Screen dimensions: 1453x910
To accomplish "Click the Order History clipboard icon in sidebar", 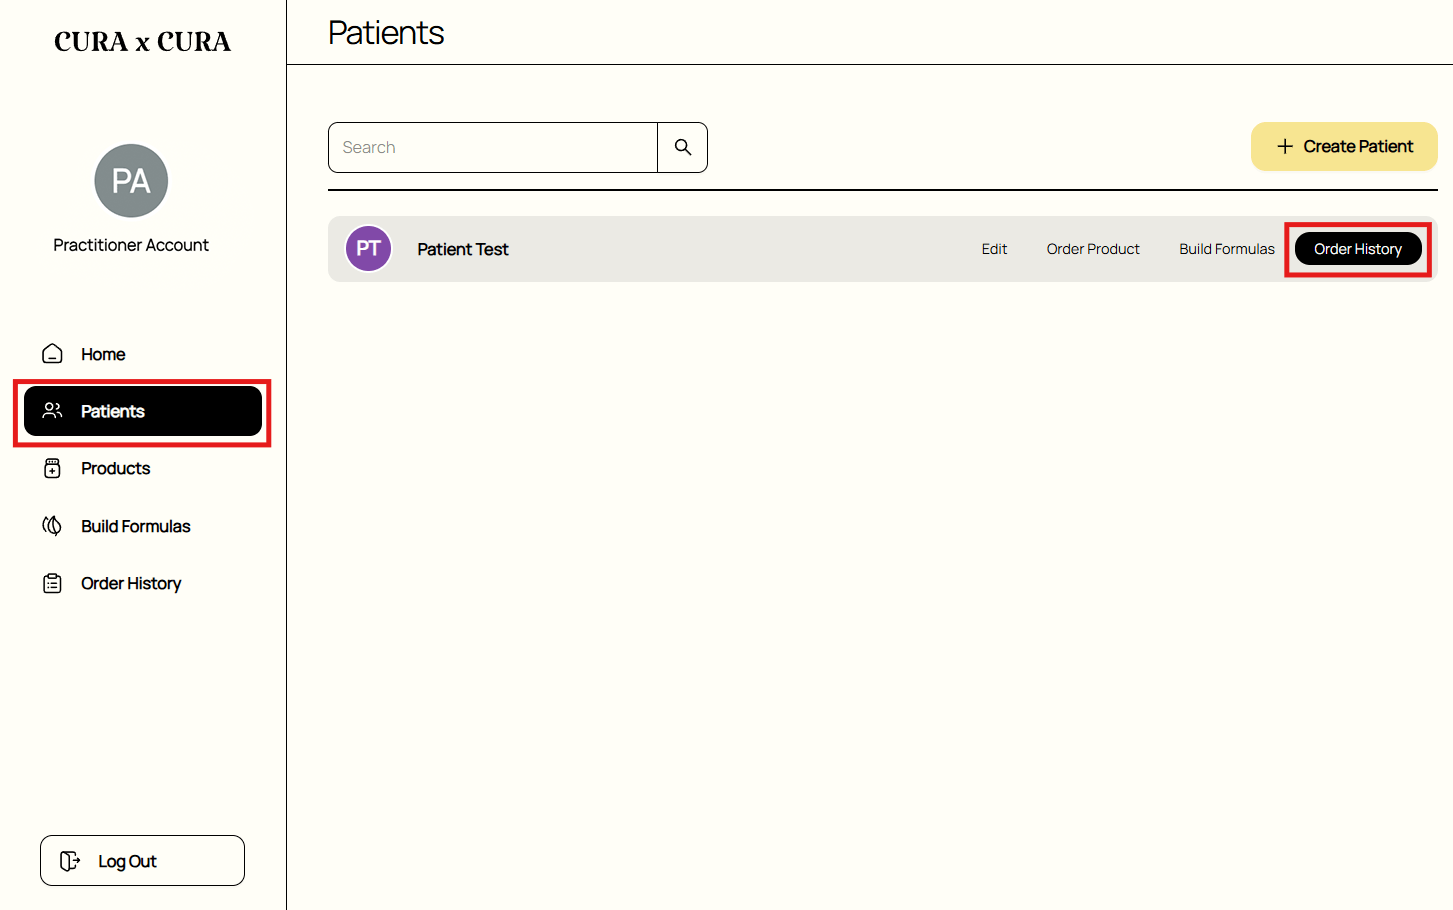I will pos(53,583).
